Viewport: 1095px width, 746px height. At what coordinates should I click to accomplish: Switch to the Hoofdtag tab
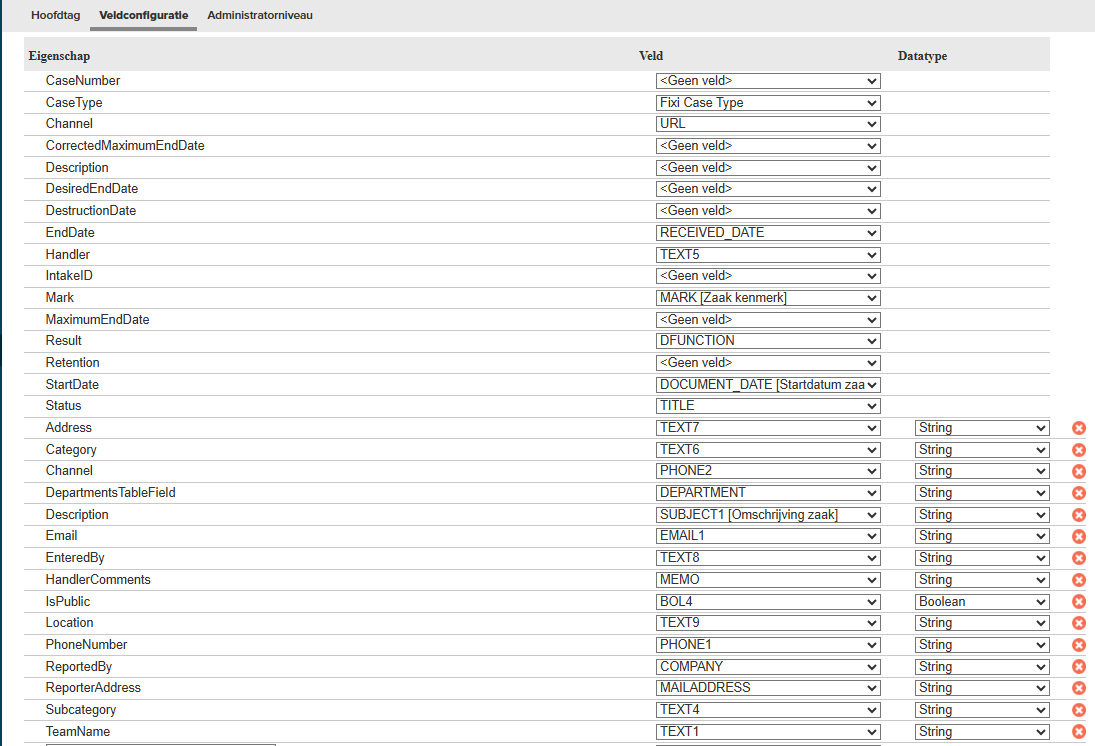[56, 15]
